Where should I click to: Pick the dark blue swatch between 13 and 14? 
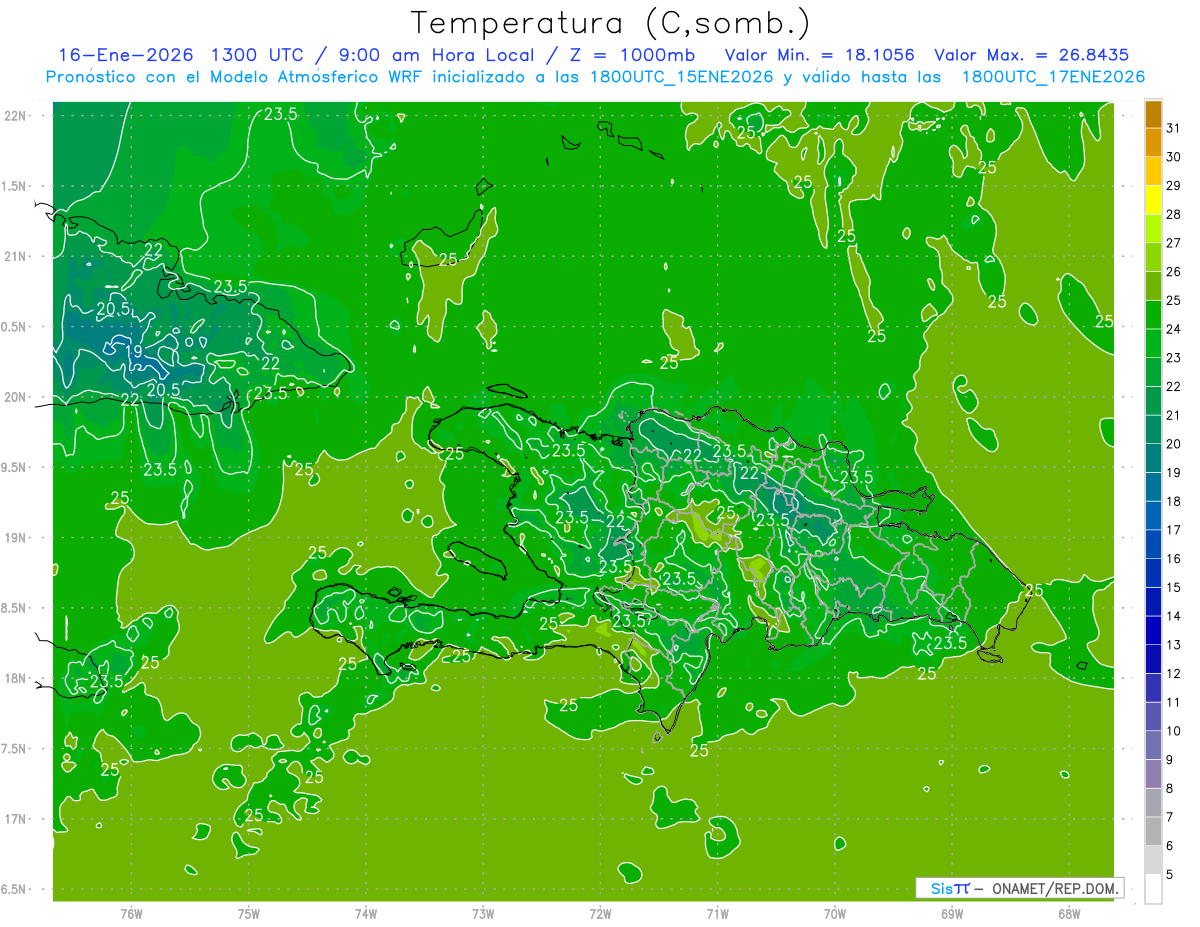tap(1153, 630)
